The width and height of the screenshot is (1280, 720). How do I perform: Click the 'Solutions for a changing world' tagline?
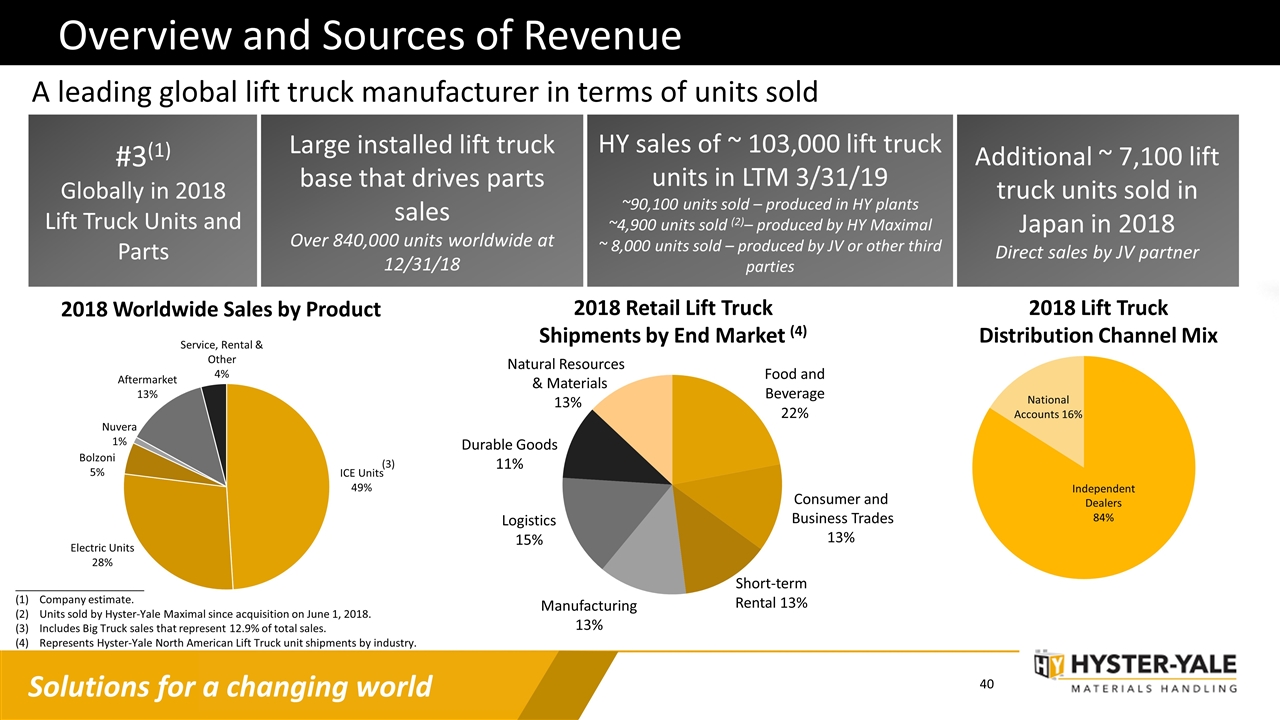pyautogui.click(x=231, y=687)
